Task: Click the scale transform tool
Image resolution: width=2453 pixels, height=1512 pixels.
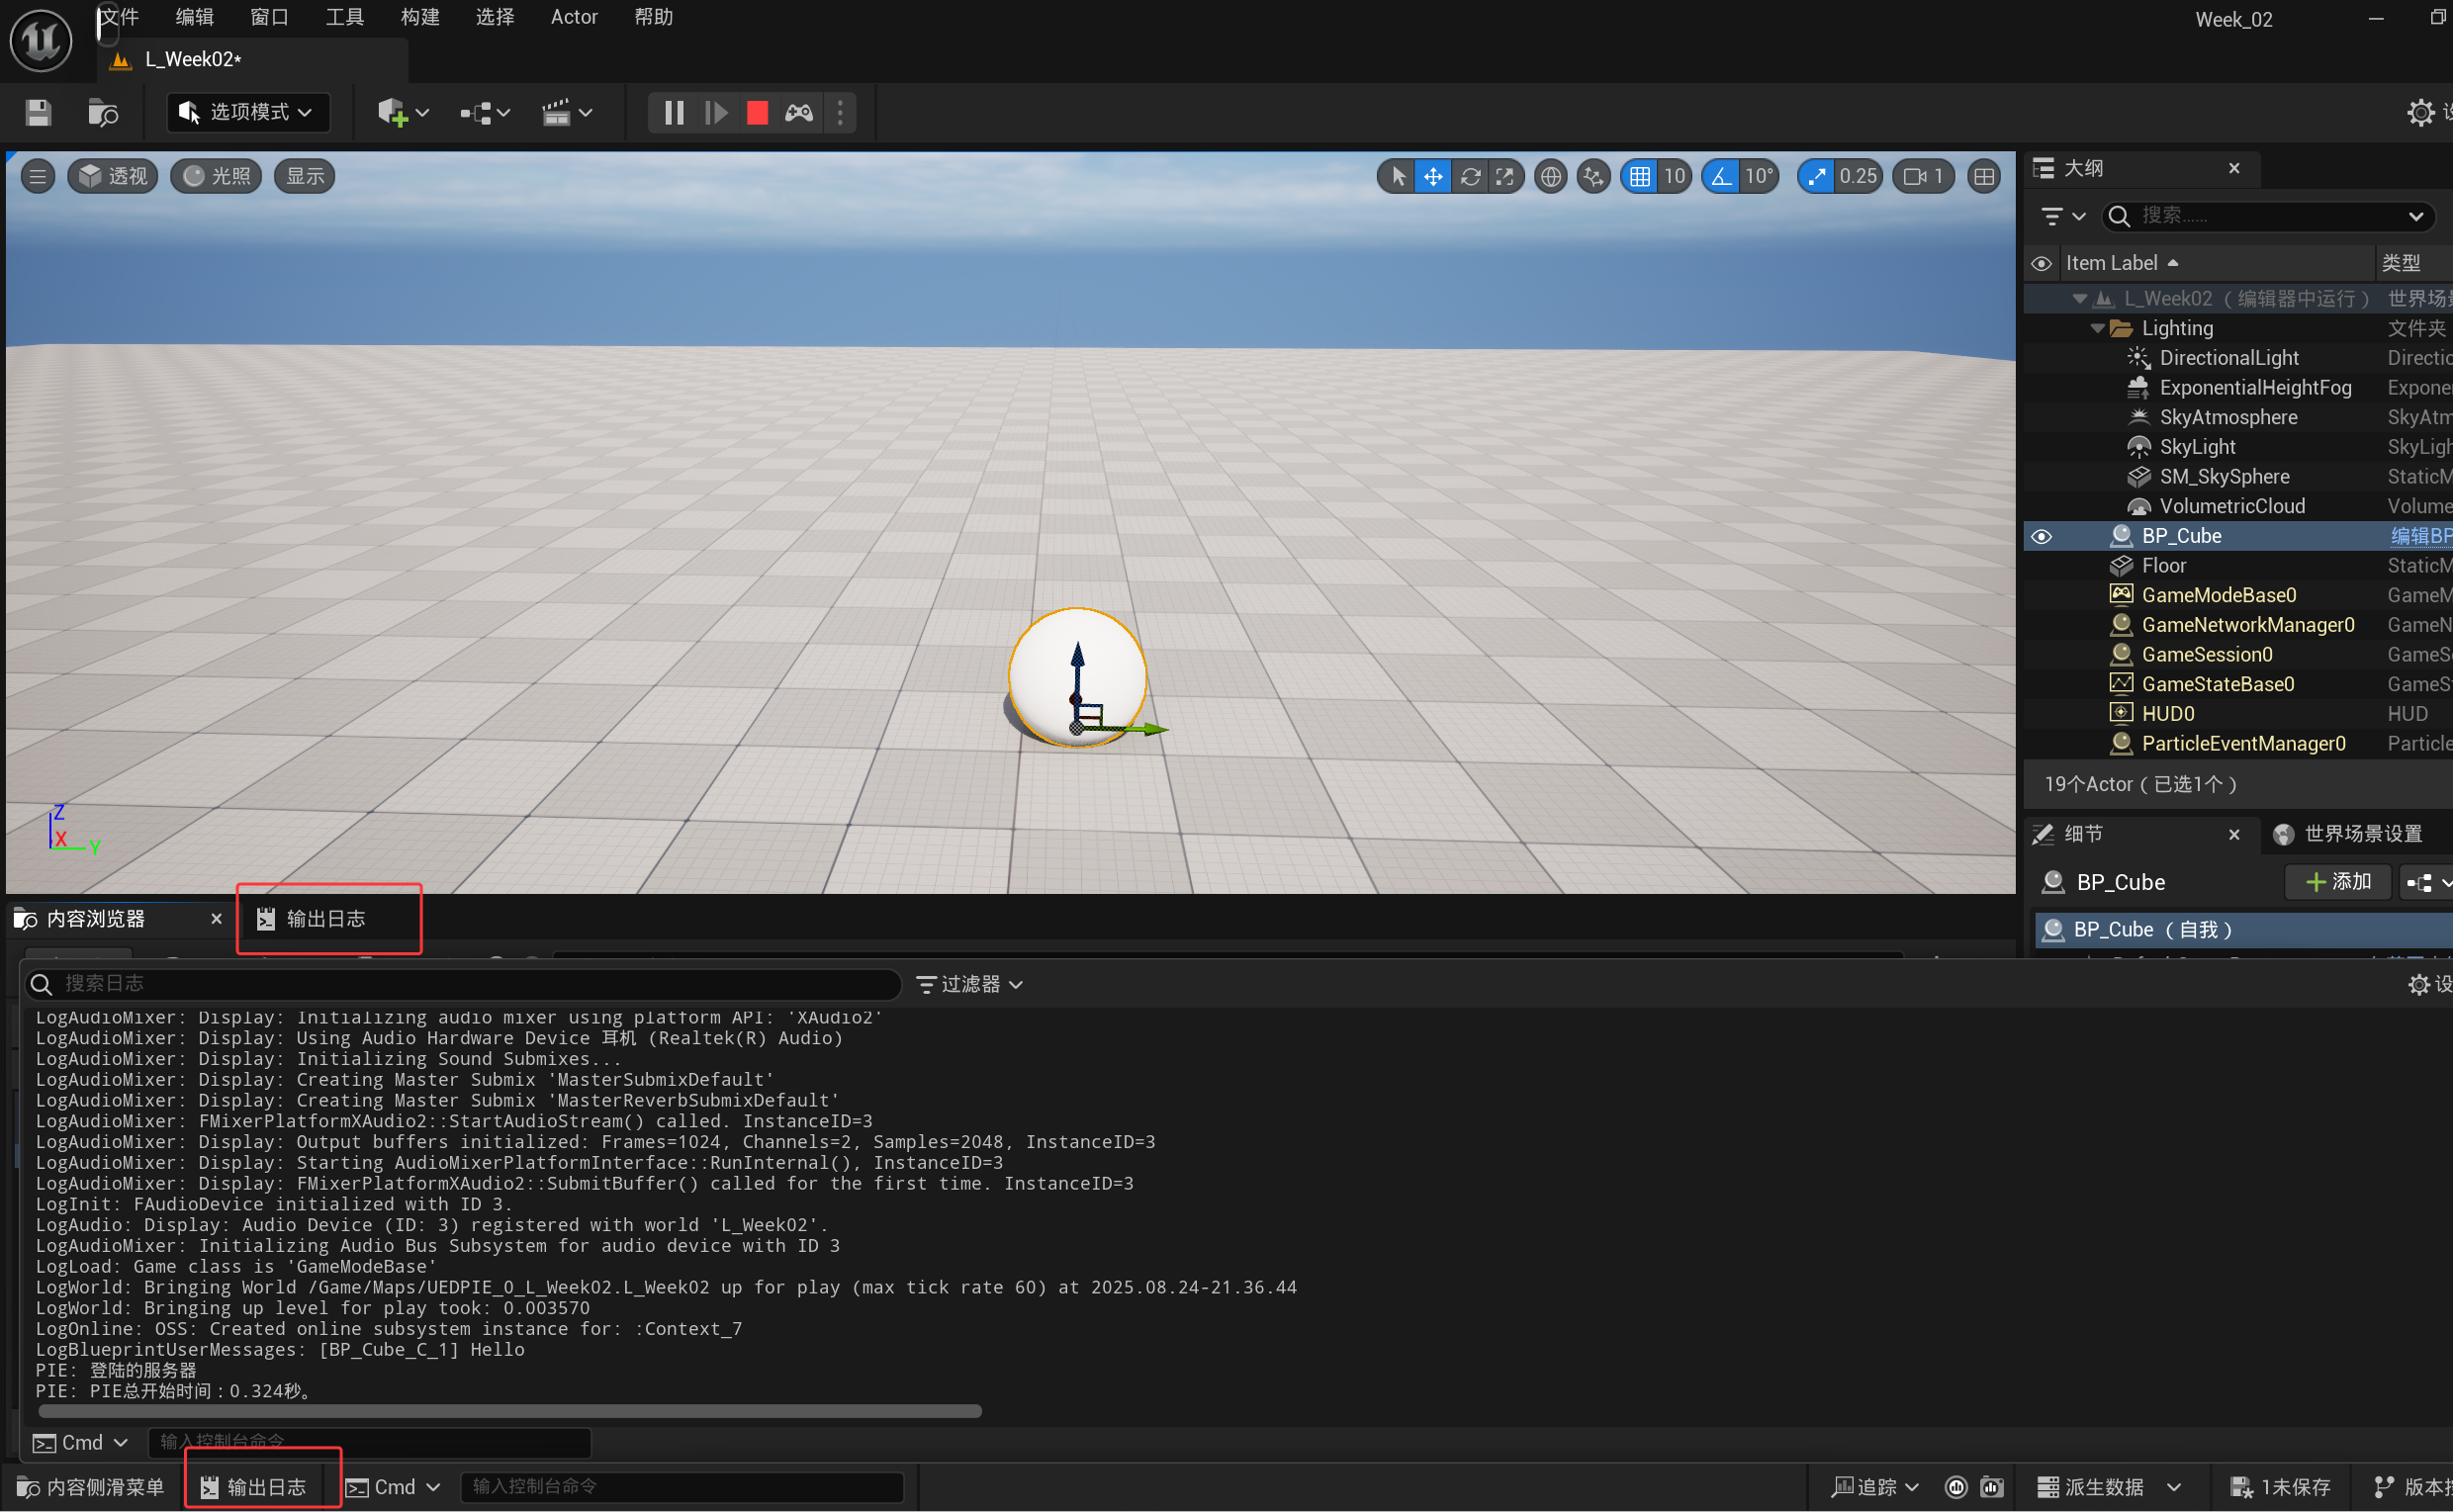Action: (x=1505, y=177)
